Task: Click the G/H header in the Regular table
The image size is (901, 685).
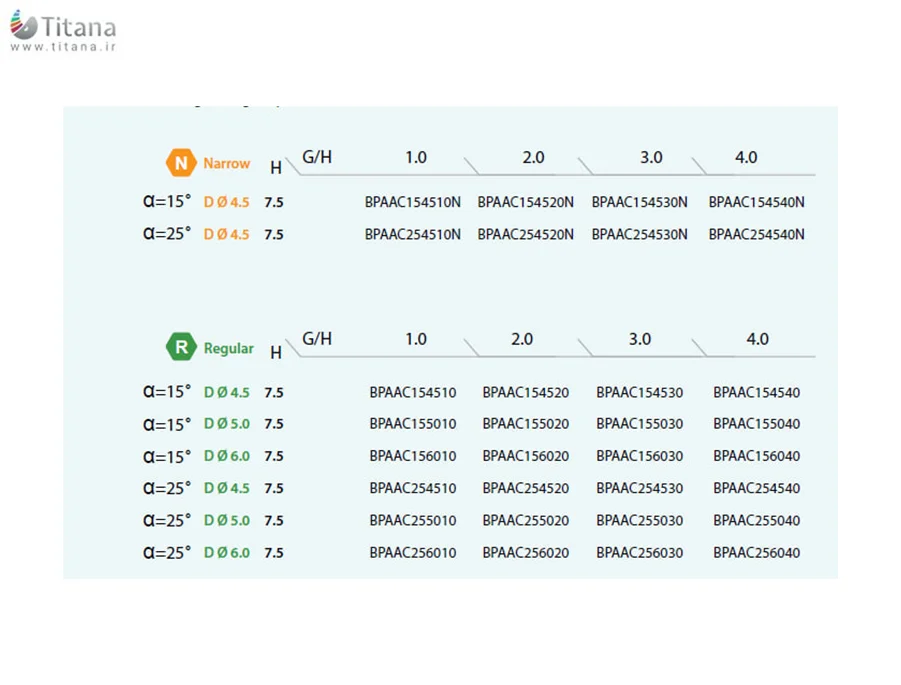Action: [317, 339]
